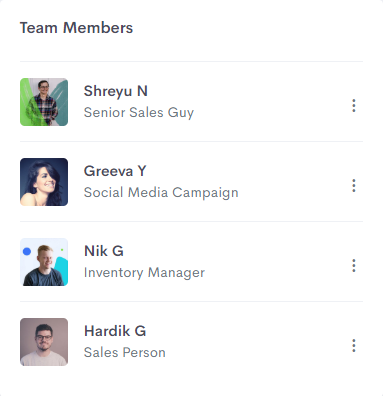383x396 pixels.
Task: Show more actions for Nik G
Action: coord(354,266)
